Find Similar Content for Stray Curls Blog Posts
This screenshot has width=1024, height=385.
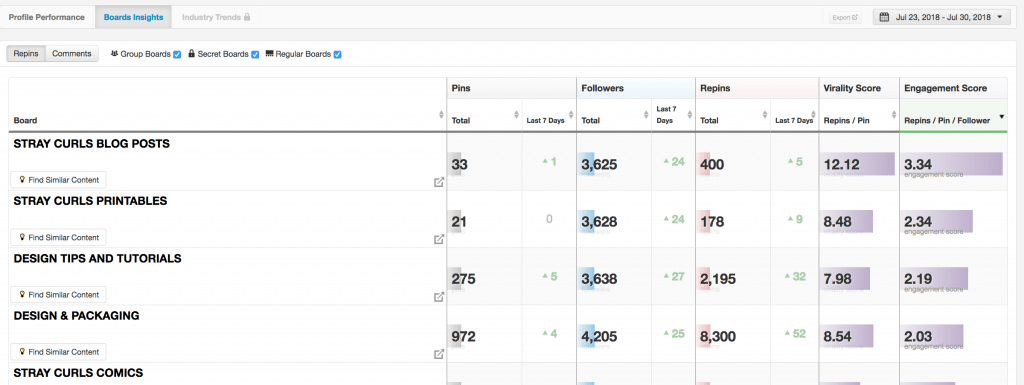pos(58,179)
